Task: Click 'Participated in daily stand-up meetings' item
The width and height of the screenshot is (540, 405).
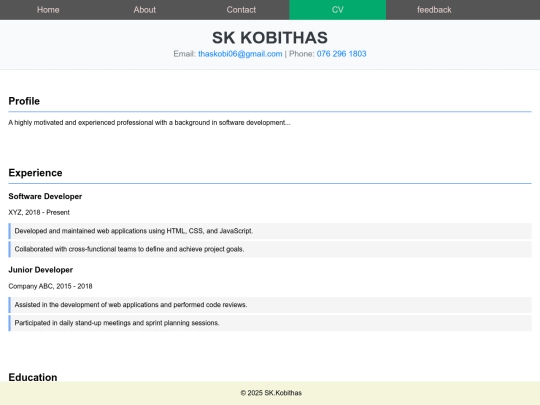Action: pyautogui.click(x=270, y=323)
